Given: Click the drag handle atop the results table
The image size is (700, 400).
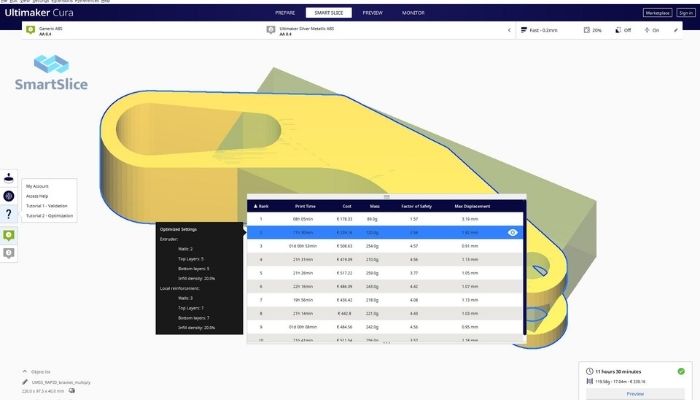Looking at the screenshot, I should coord(387,197).
